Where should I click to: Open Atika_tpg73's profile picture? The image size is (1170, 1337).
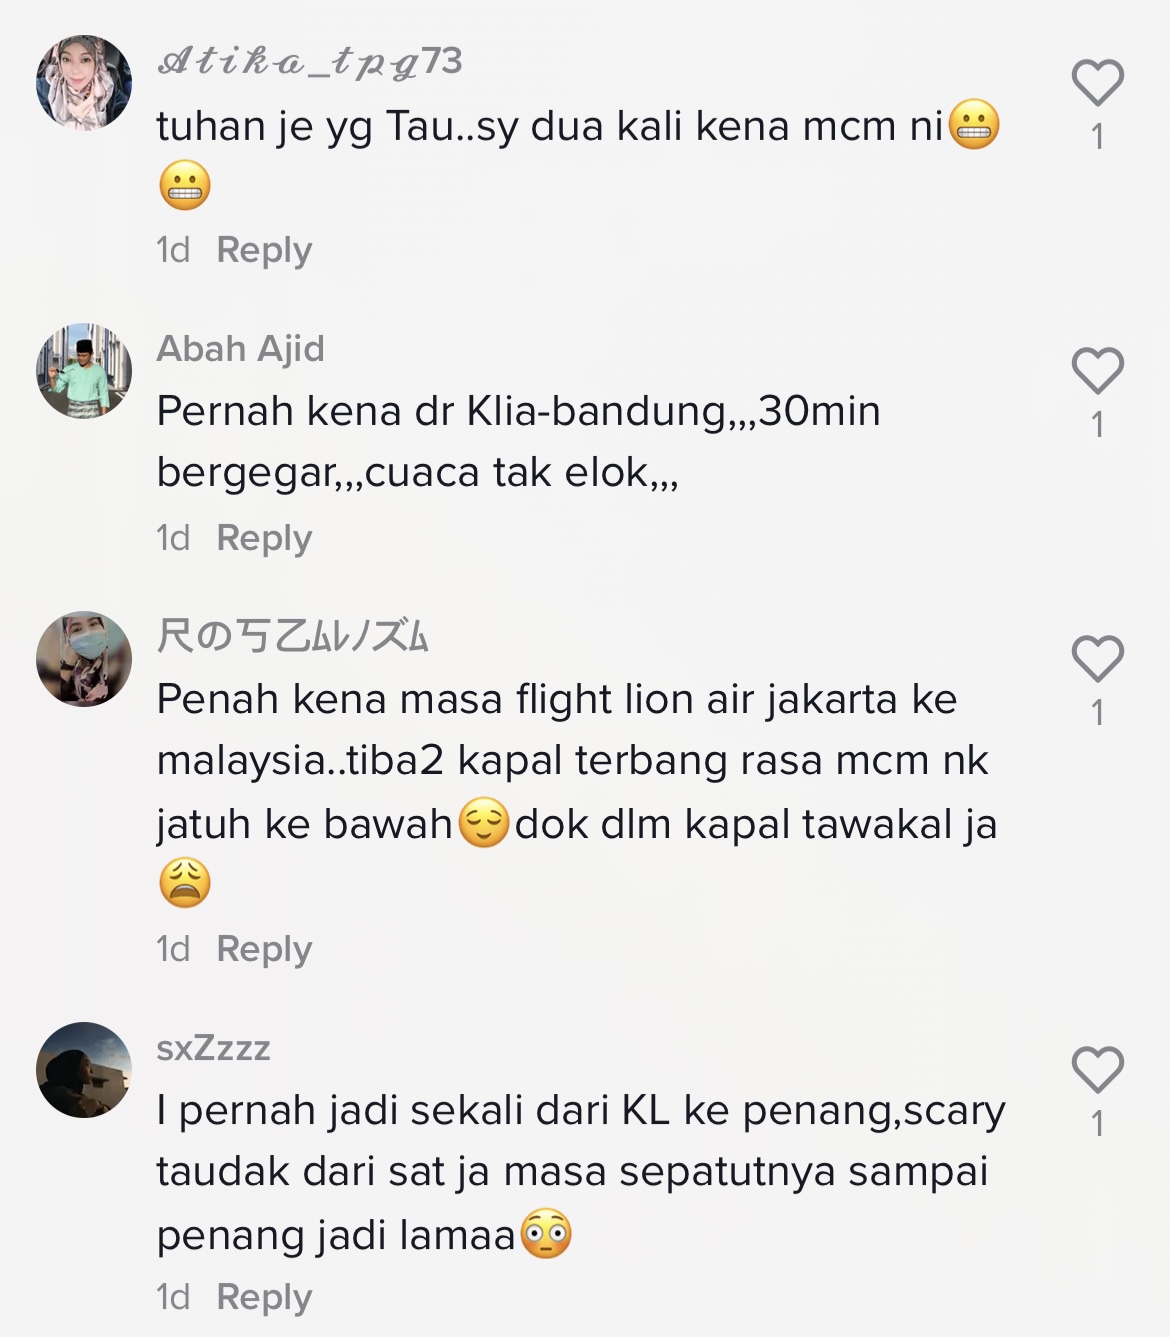pos(84,83)
